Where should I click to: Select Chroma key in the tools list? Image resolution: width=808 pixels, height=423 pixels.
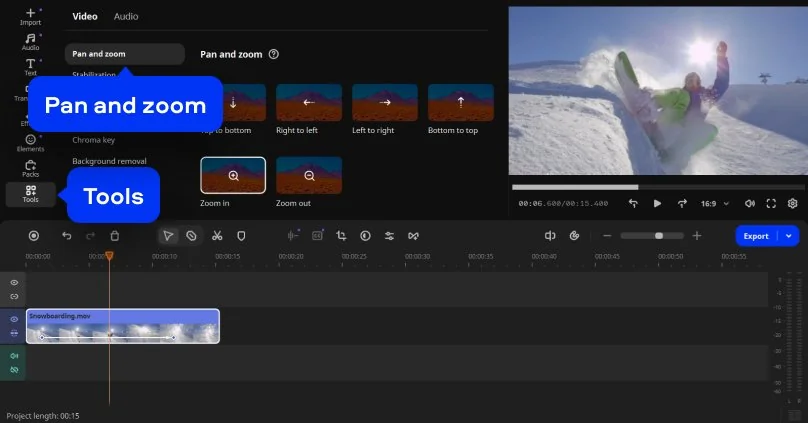(93, 140)
